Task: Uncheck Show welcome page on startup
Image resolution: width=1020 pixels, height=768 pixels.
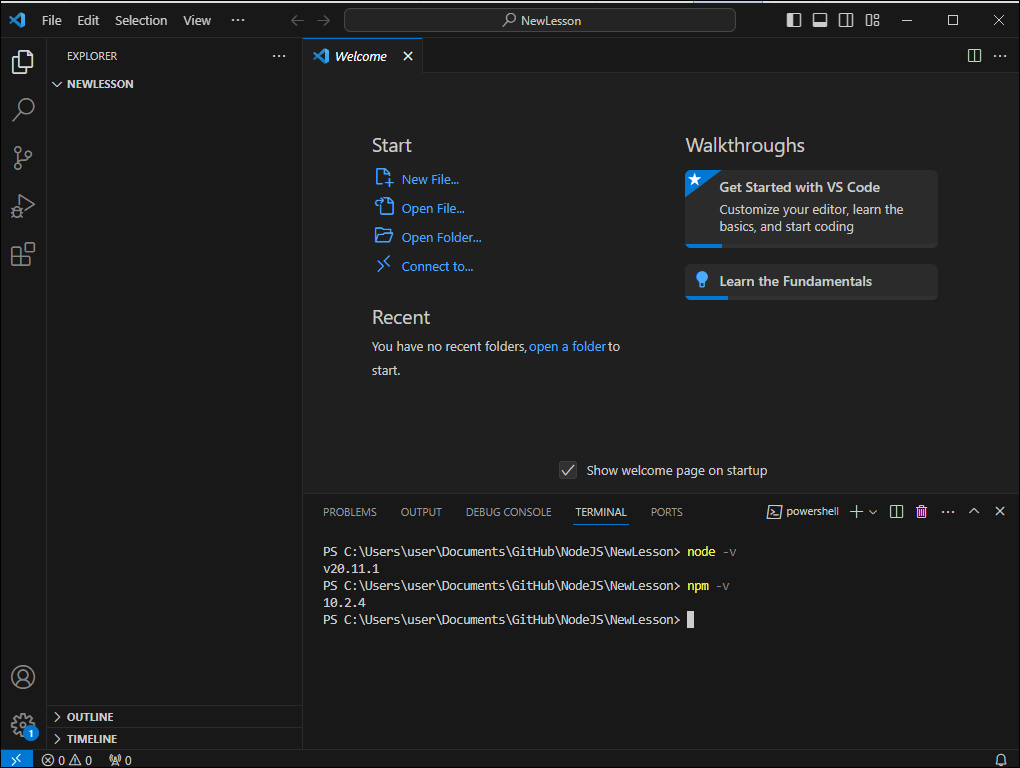Action: (568, 470)
